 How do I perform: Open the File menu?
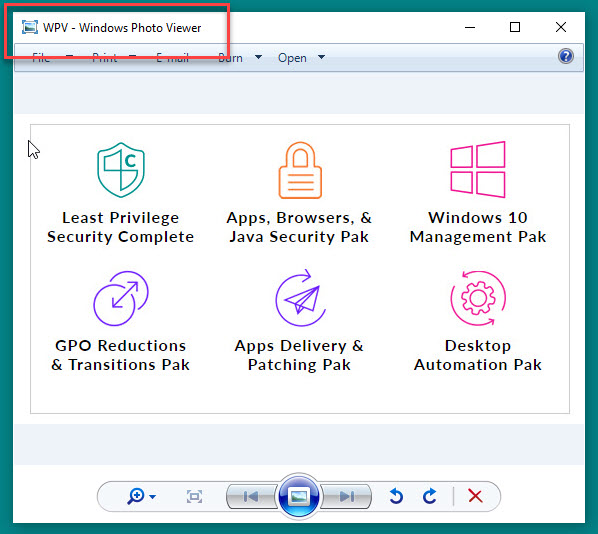point(41,58)
